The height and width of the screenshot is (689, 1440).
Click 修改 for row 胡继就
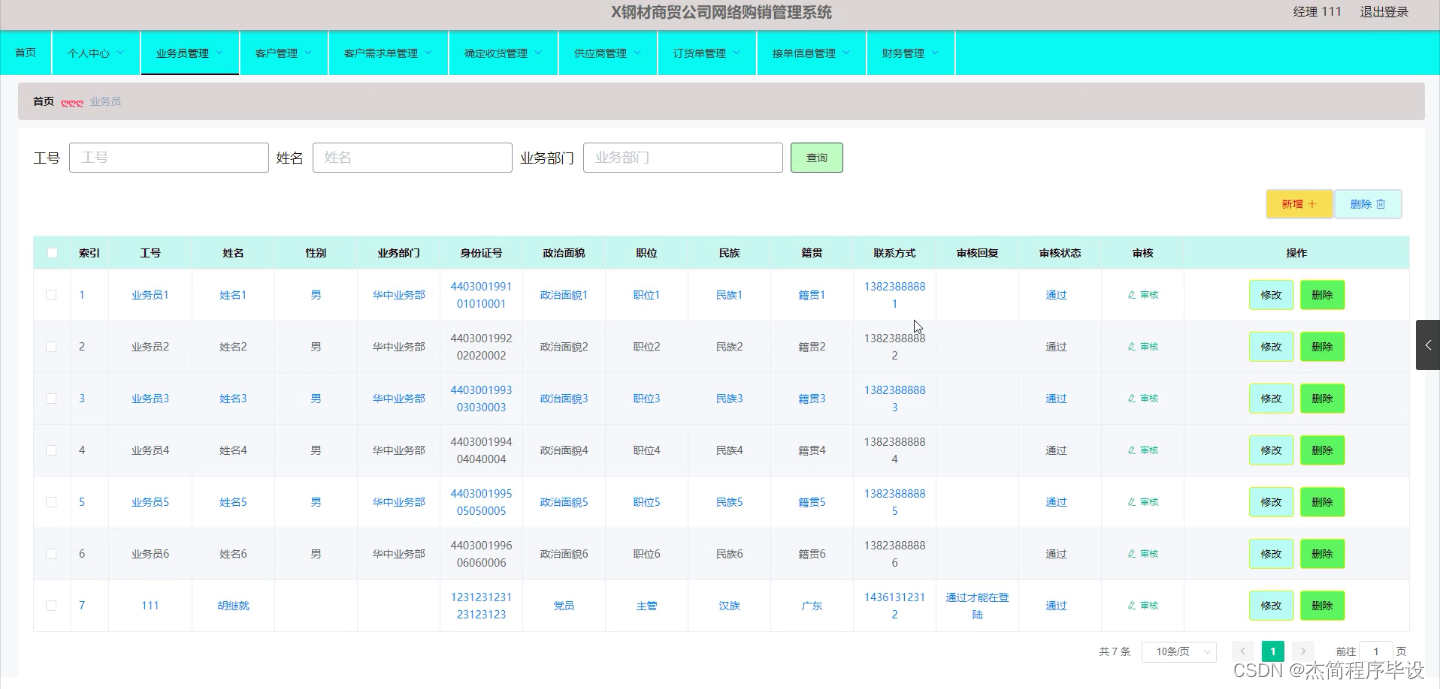tap(1271, 605)
